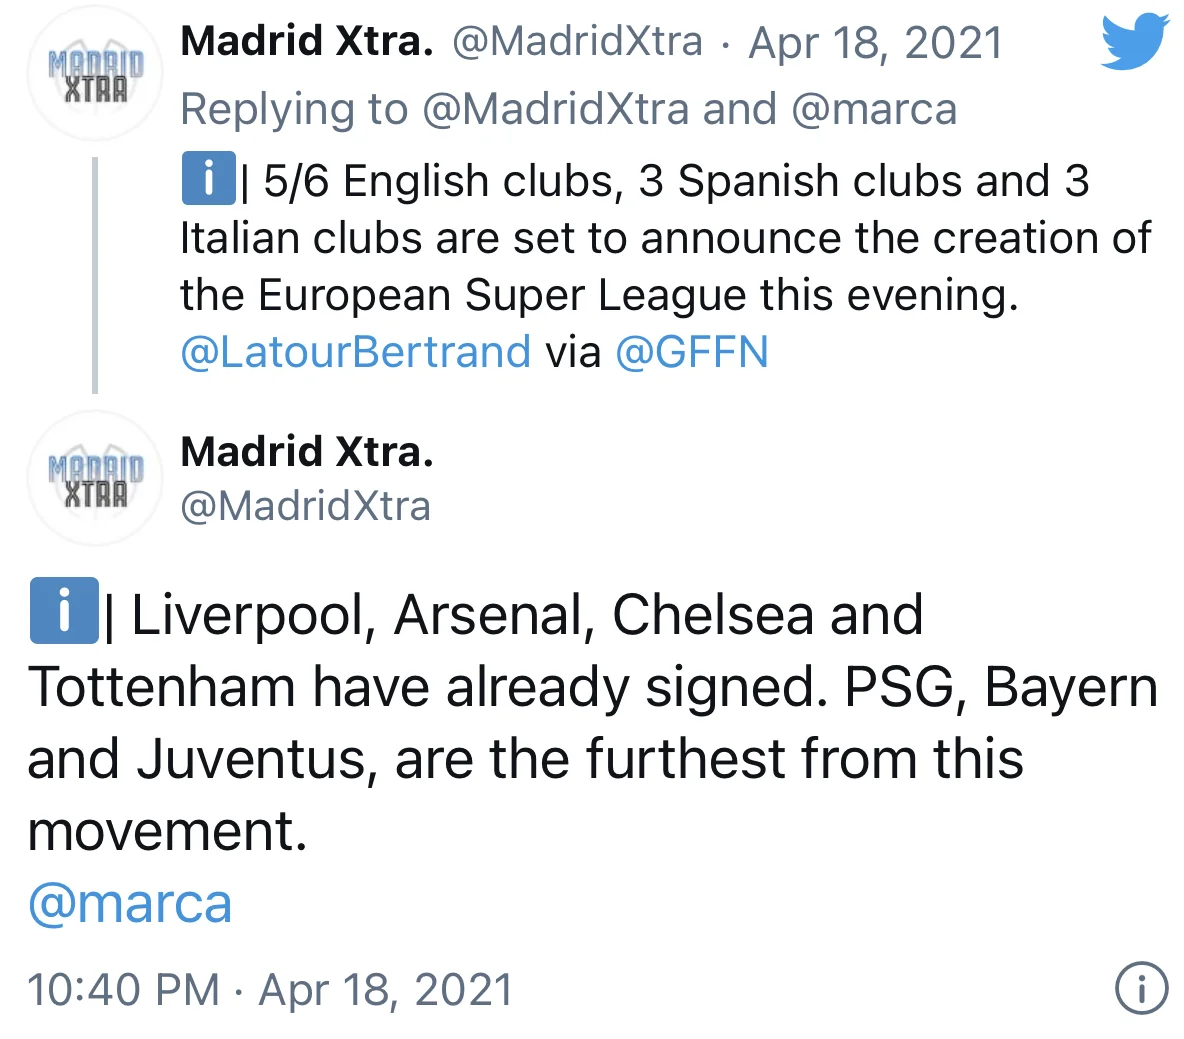Click @marca link below the main tweet text
The width and height of the screenshot is (1184, 1039).
coord(130,904)
